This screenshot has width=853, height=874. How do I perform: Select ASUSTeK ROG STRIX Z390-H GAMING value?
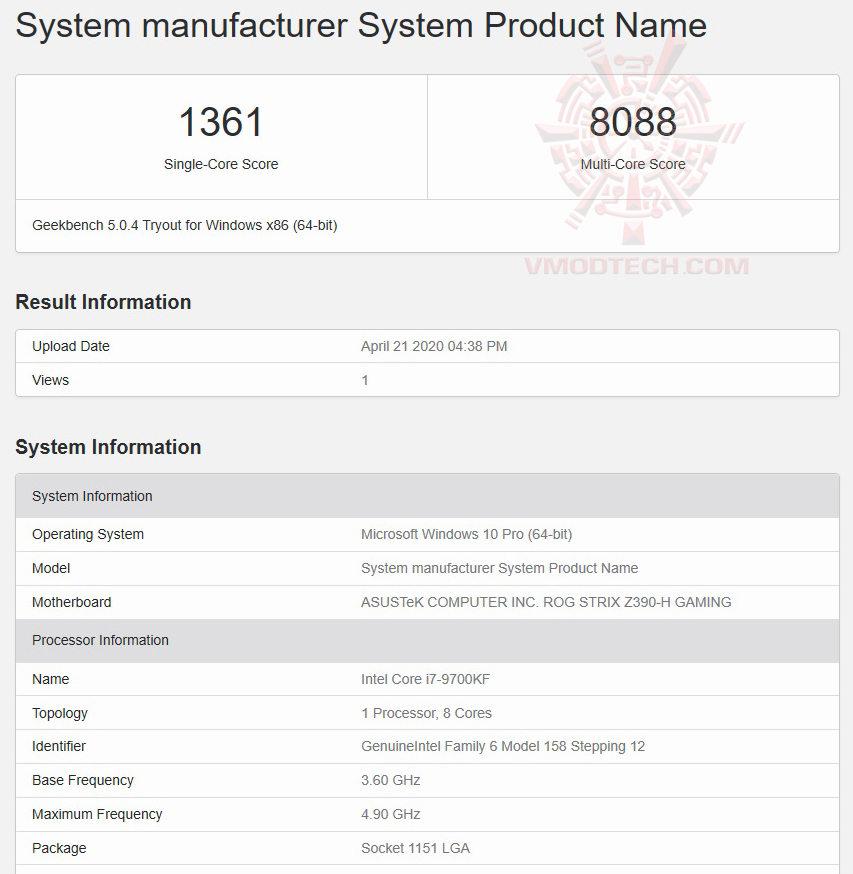pos(546,603)
